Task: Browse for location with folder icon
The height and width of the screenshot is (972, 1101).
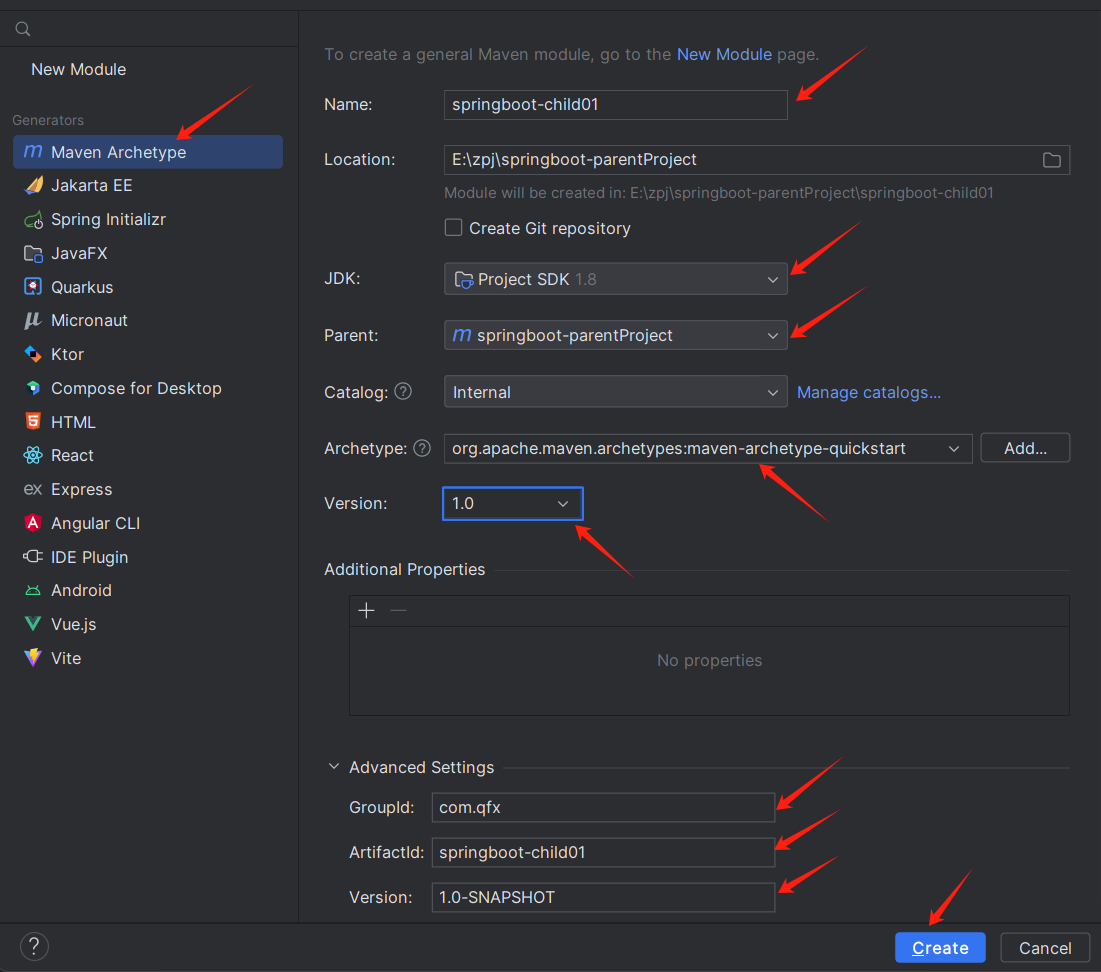Action: [x=1051, y=160]
